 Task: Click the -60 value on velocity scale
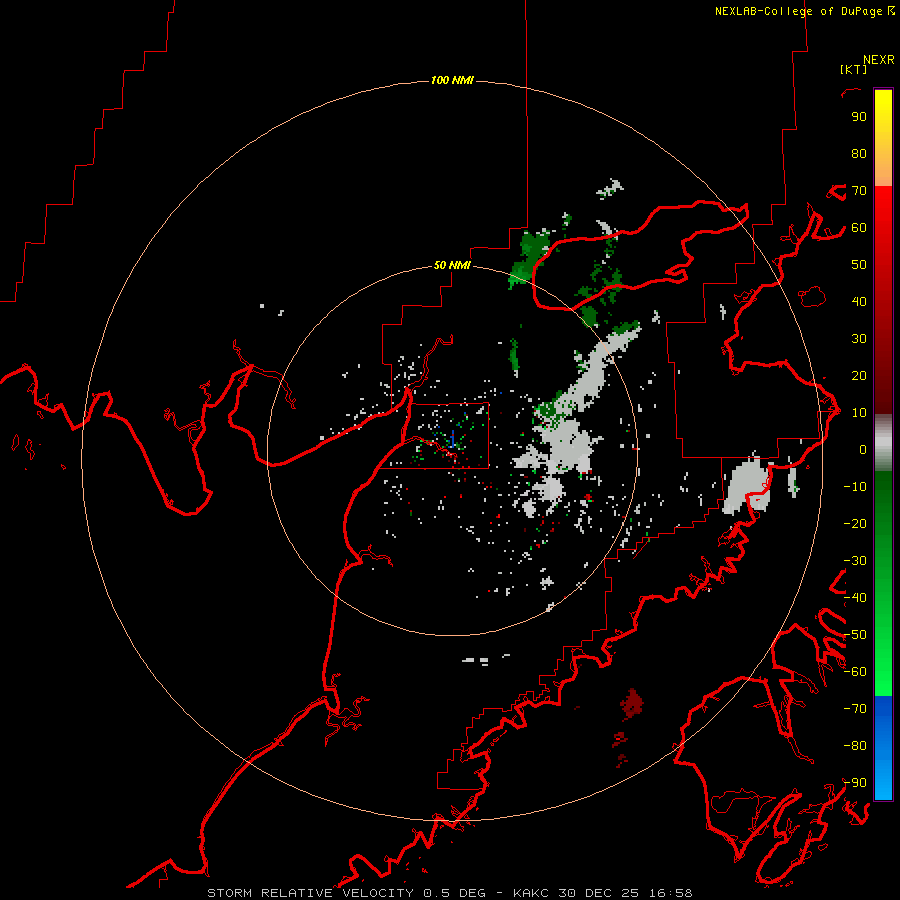point(855,672)
